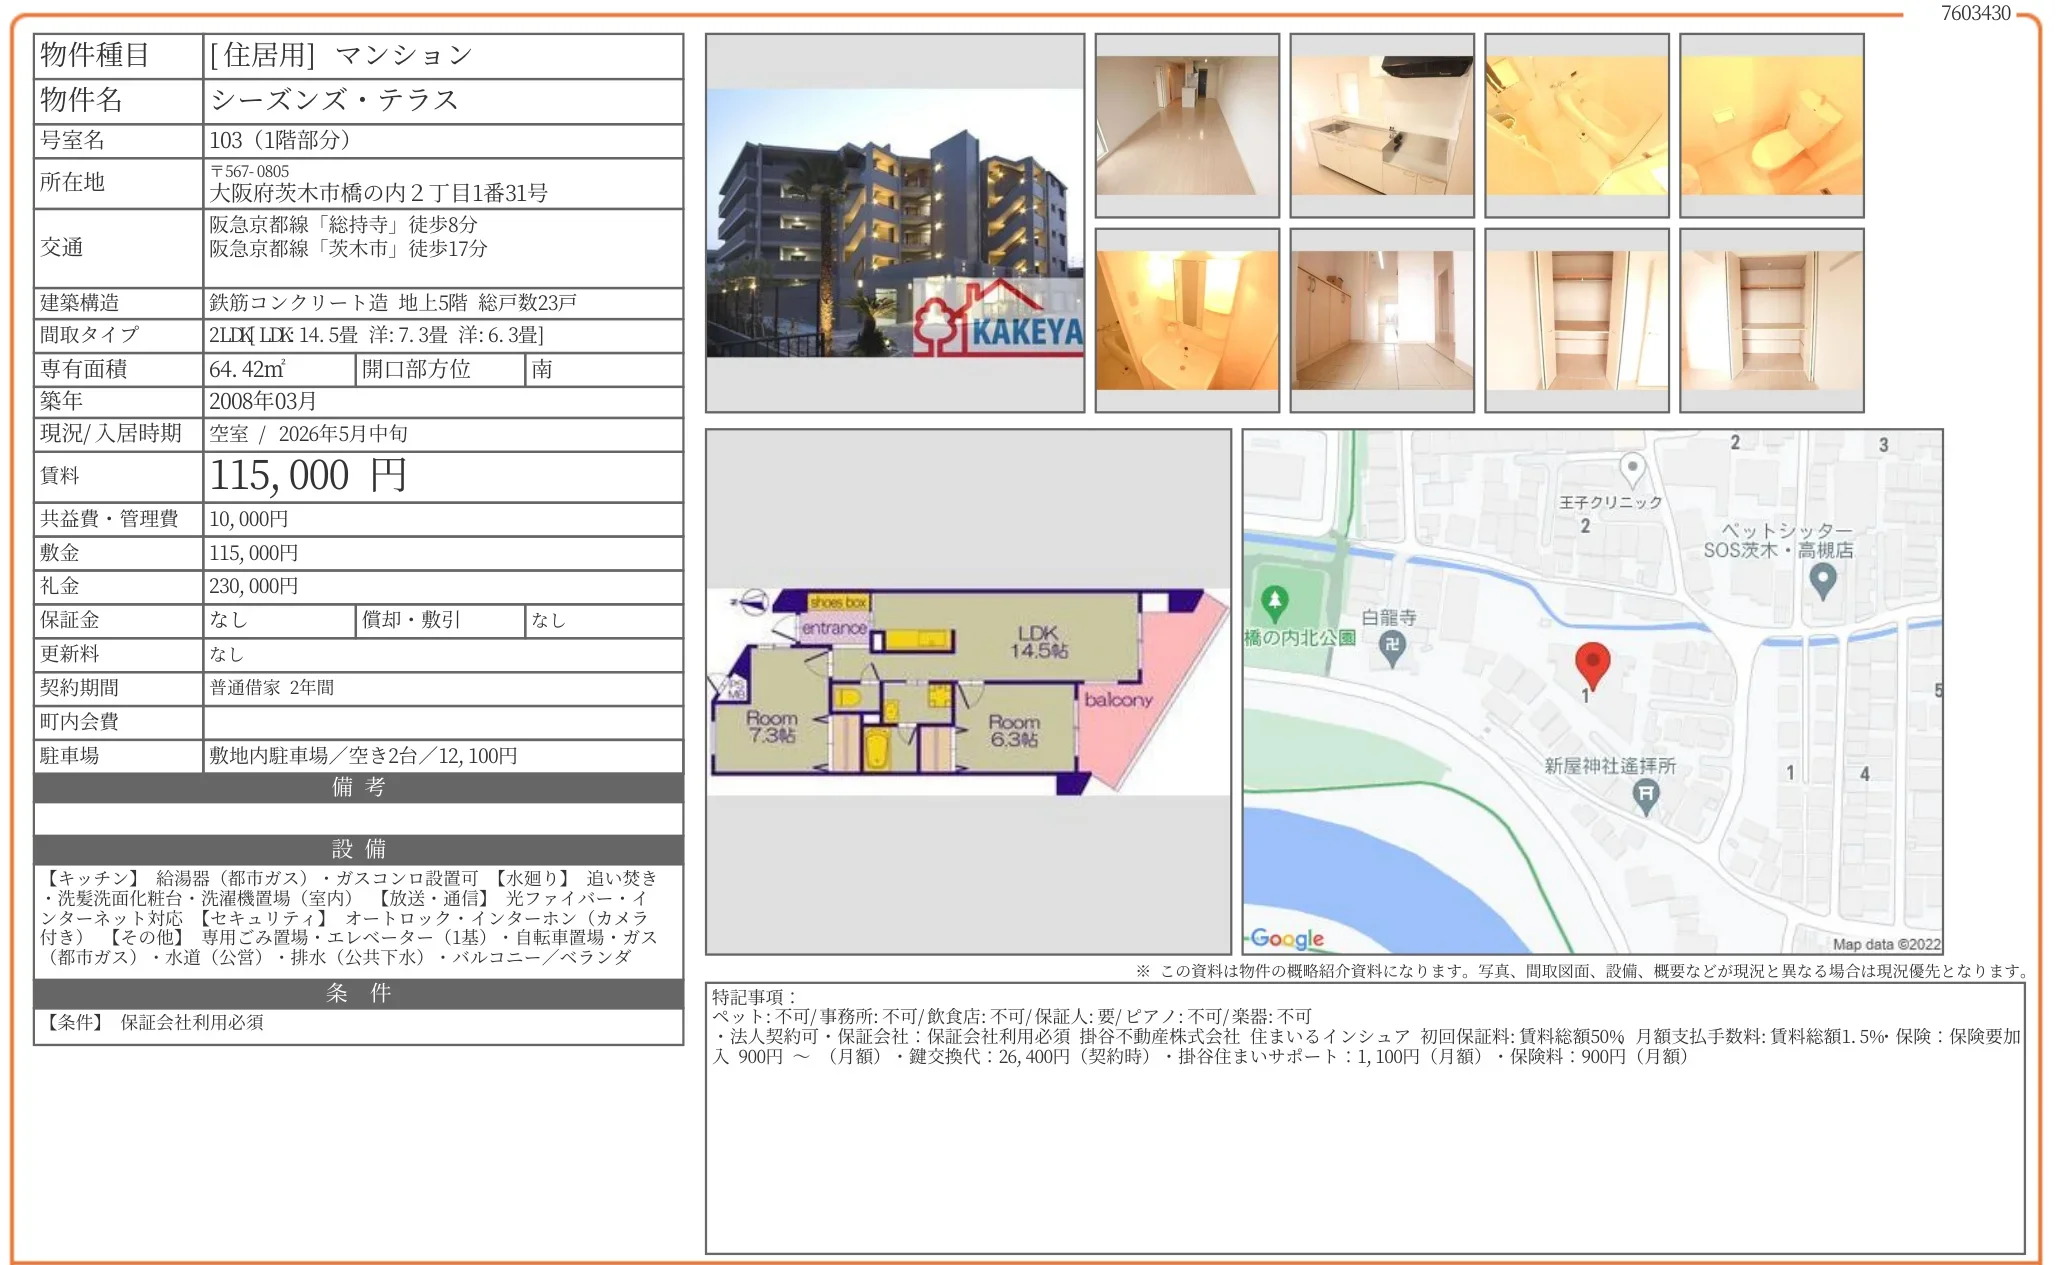Open the hallway entrance thumbnail
2056x1265 pixels.
coord(1381,320)
